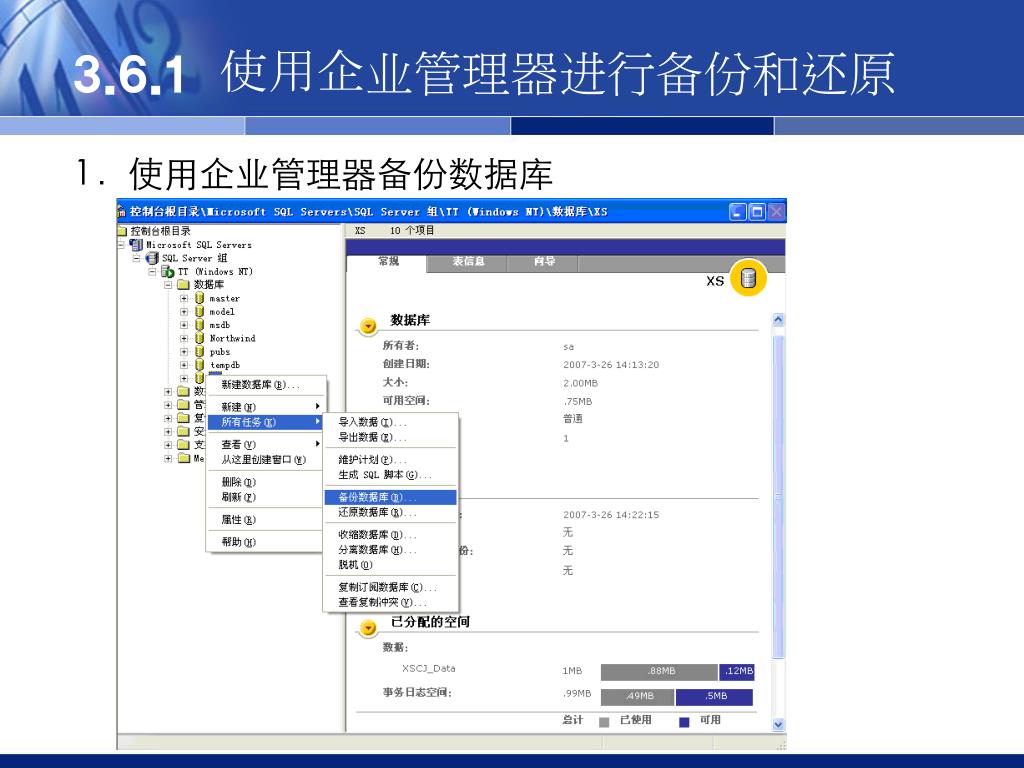Click the TT (Windows NT) server icon
Image resolution: width=1024 pixels, height=768 pixels.
[x=168, y=272]
